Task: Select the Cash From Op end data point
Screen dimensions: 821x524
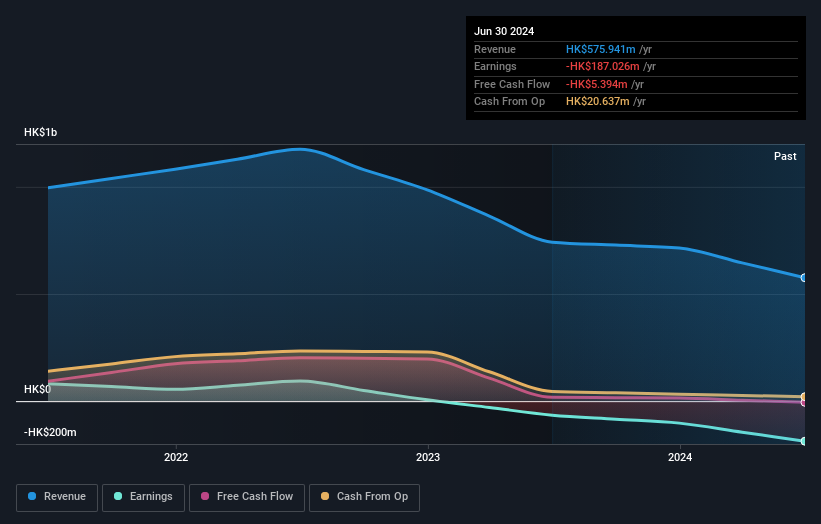Action: [x=804, y=397]
